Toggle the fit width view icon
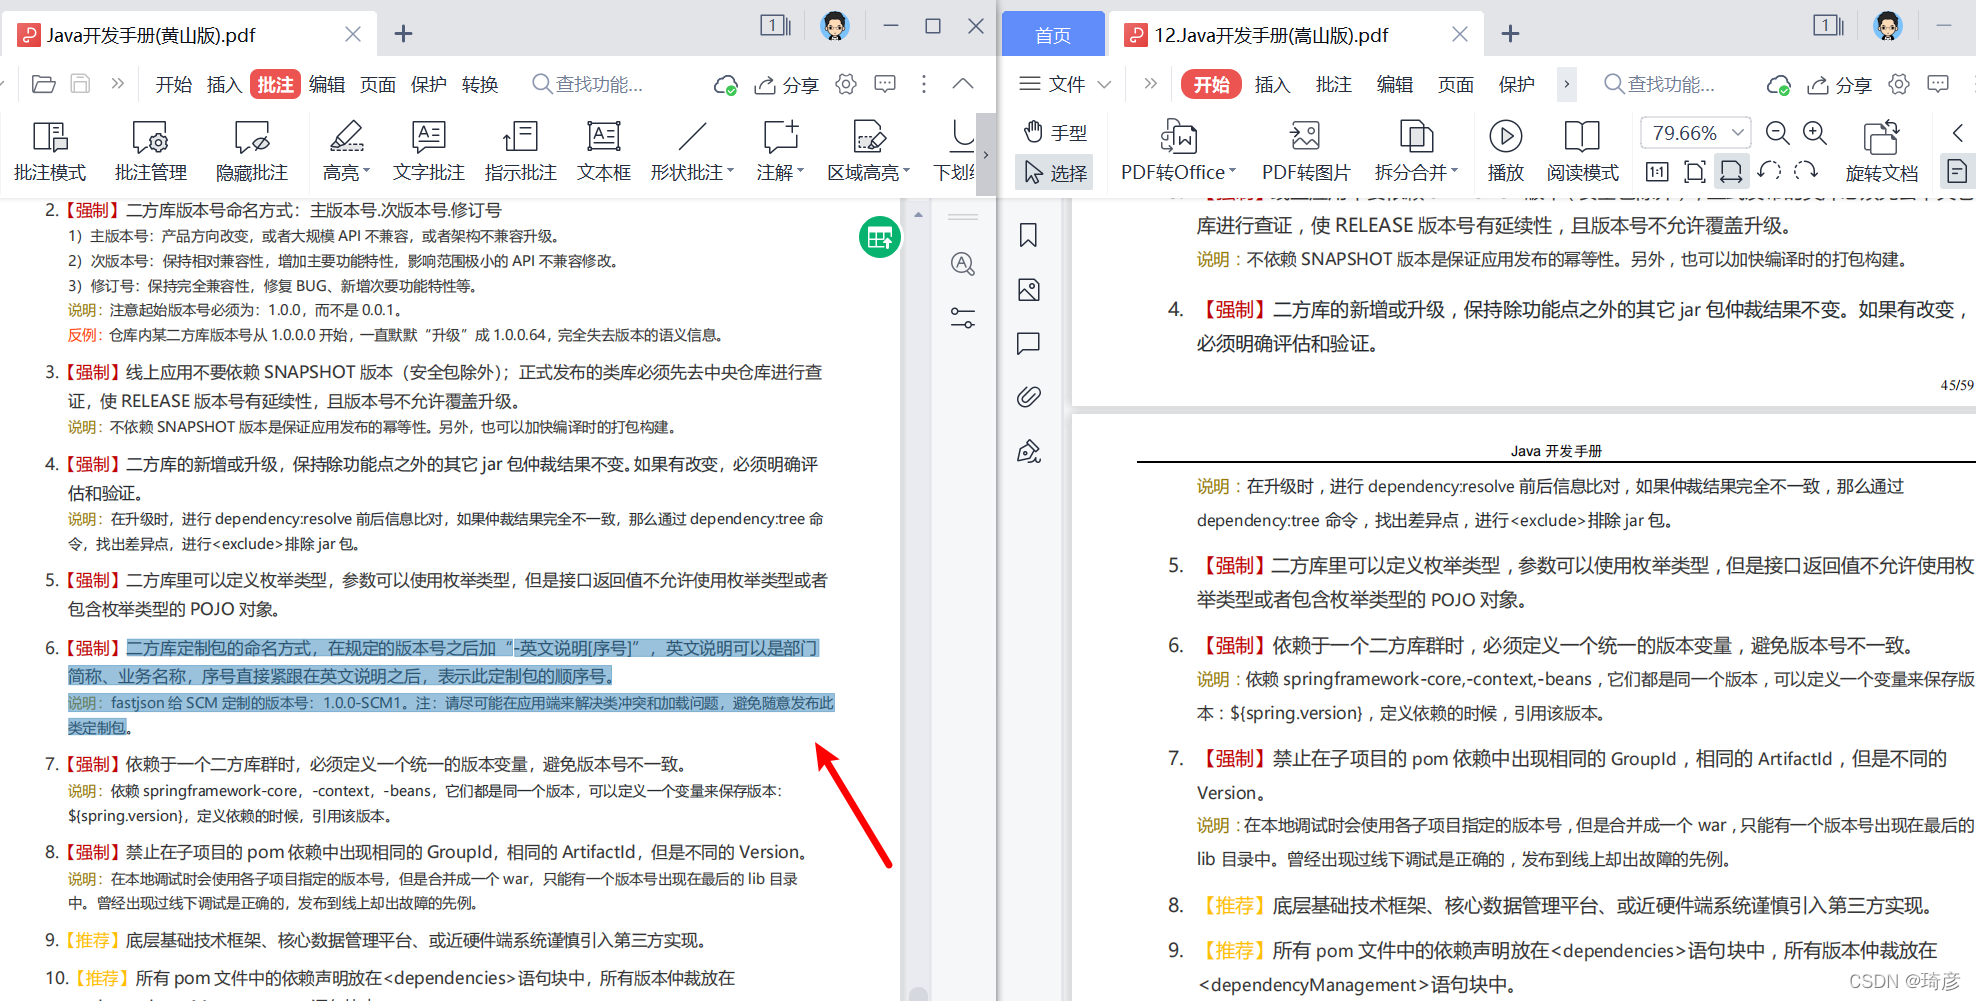The width and height of the screenshot is (1976, 1001). 1731,172
